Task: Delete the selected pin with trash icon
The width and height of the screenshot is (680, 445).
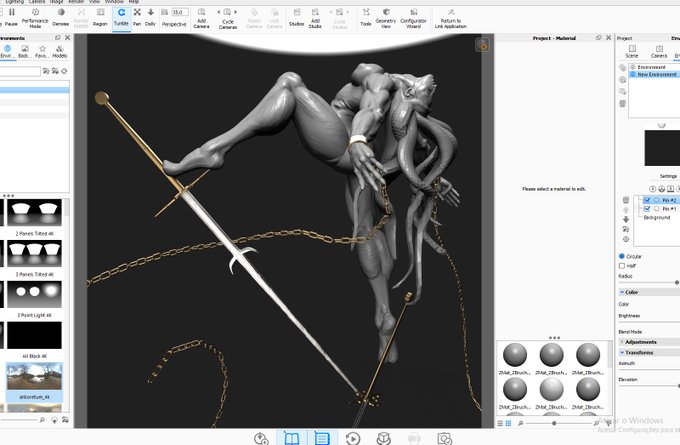Action: pos(626,200)
